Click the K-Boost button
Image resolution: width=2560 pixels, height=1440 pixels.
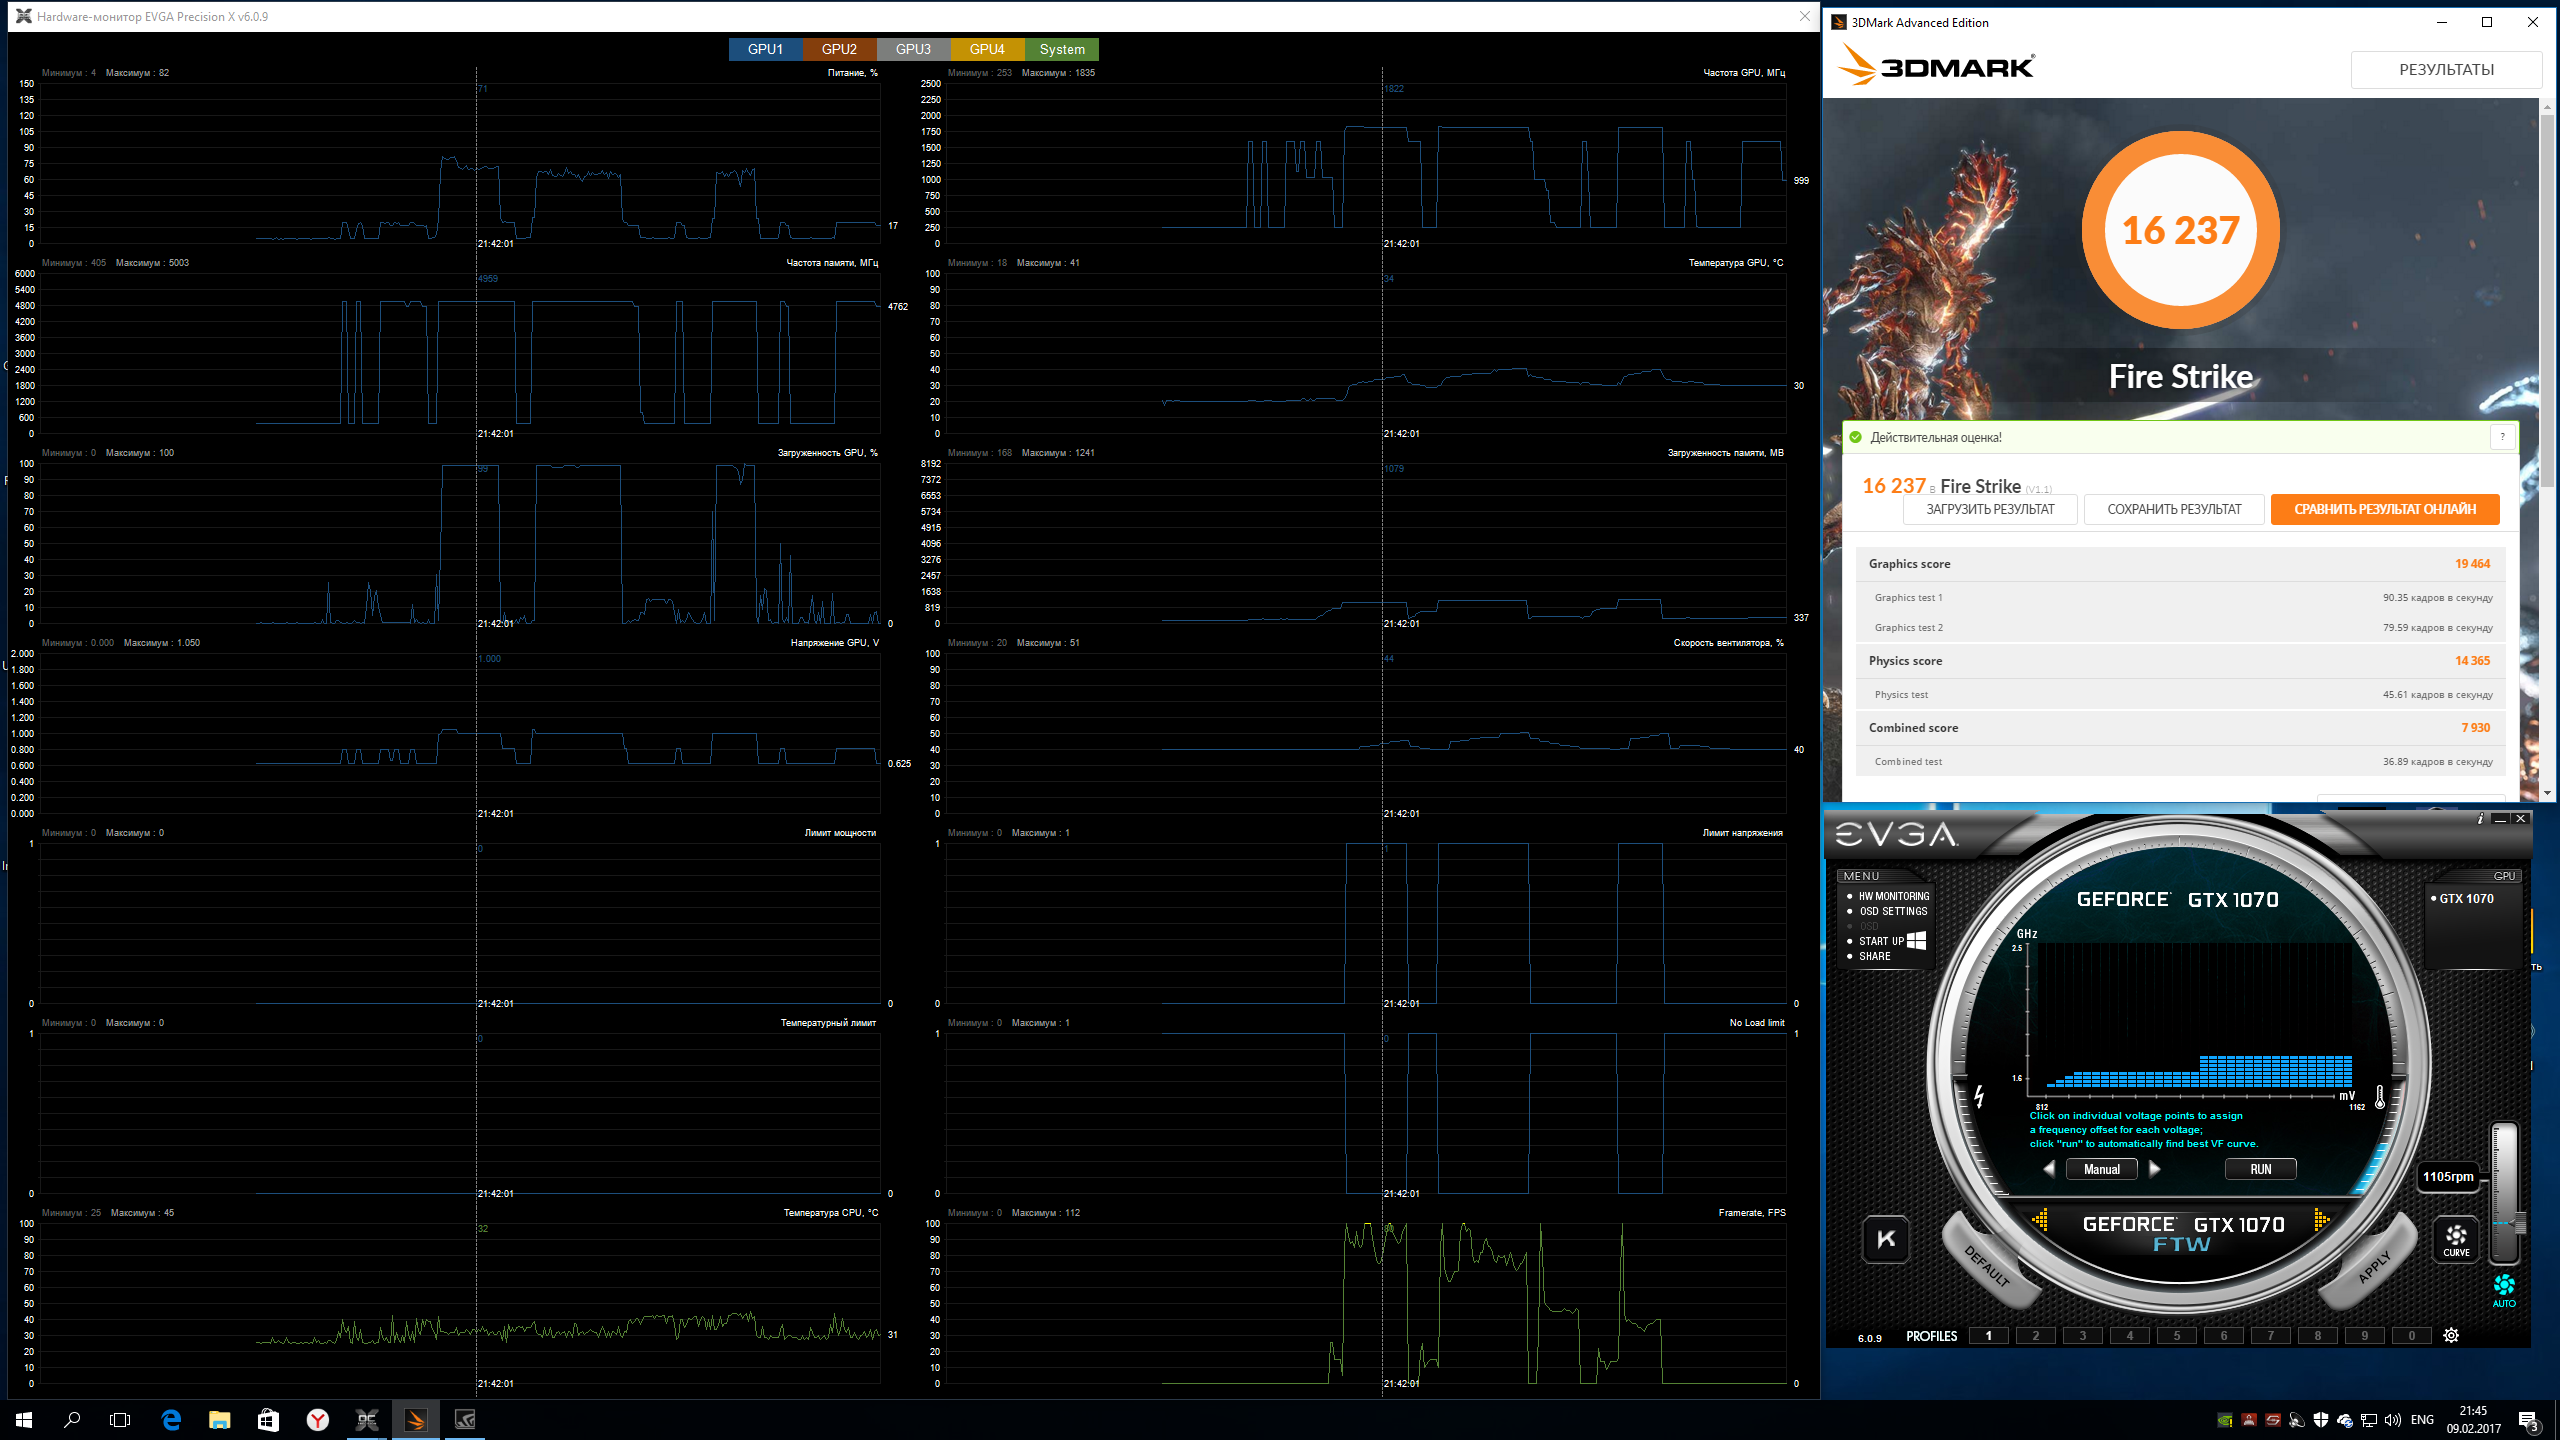point(1886,1240)
